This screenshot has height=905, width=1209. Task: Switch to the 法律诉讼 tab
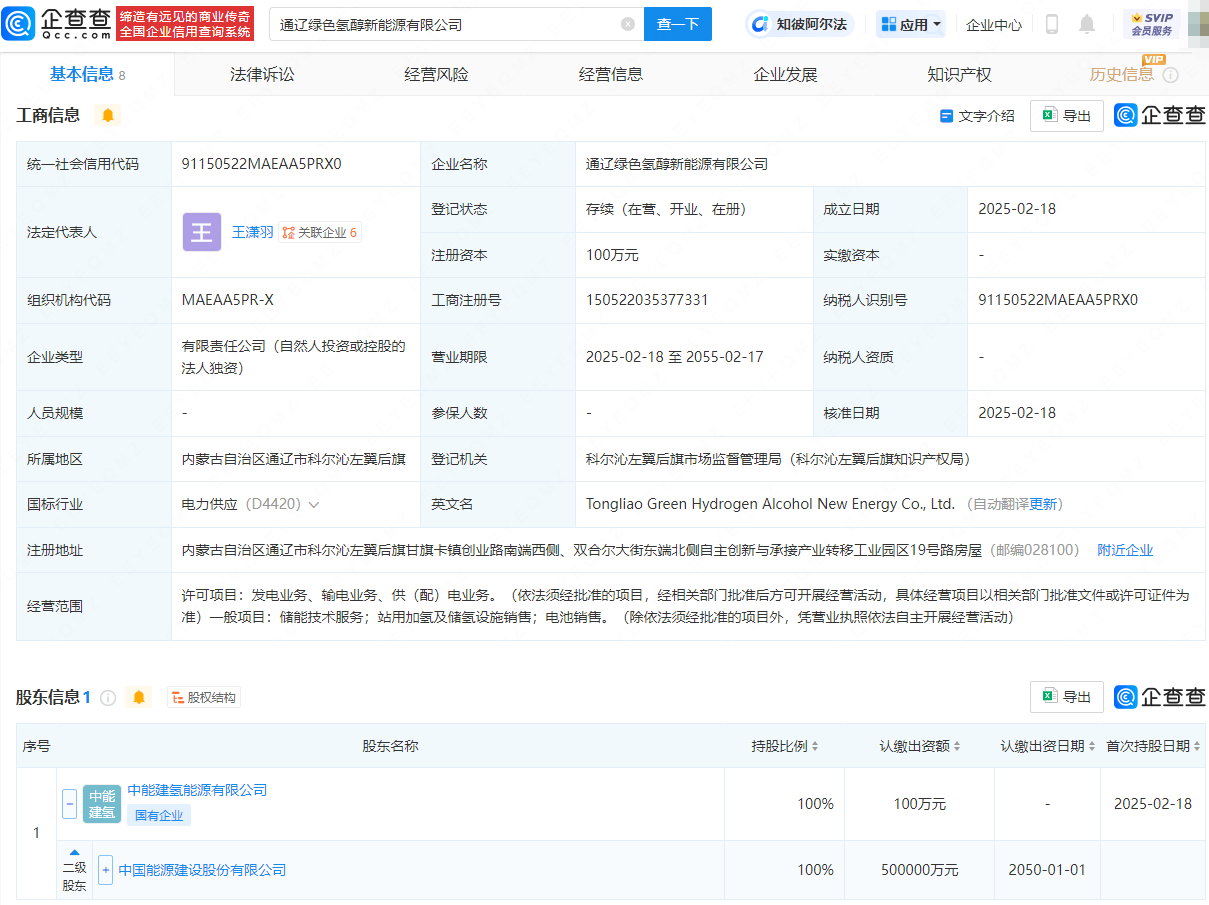pyautogui.click(x=262, y=74)
